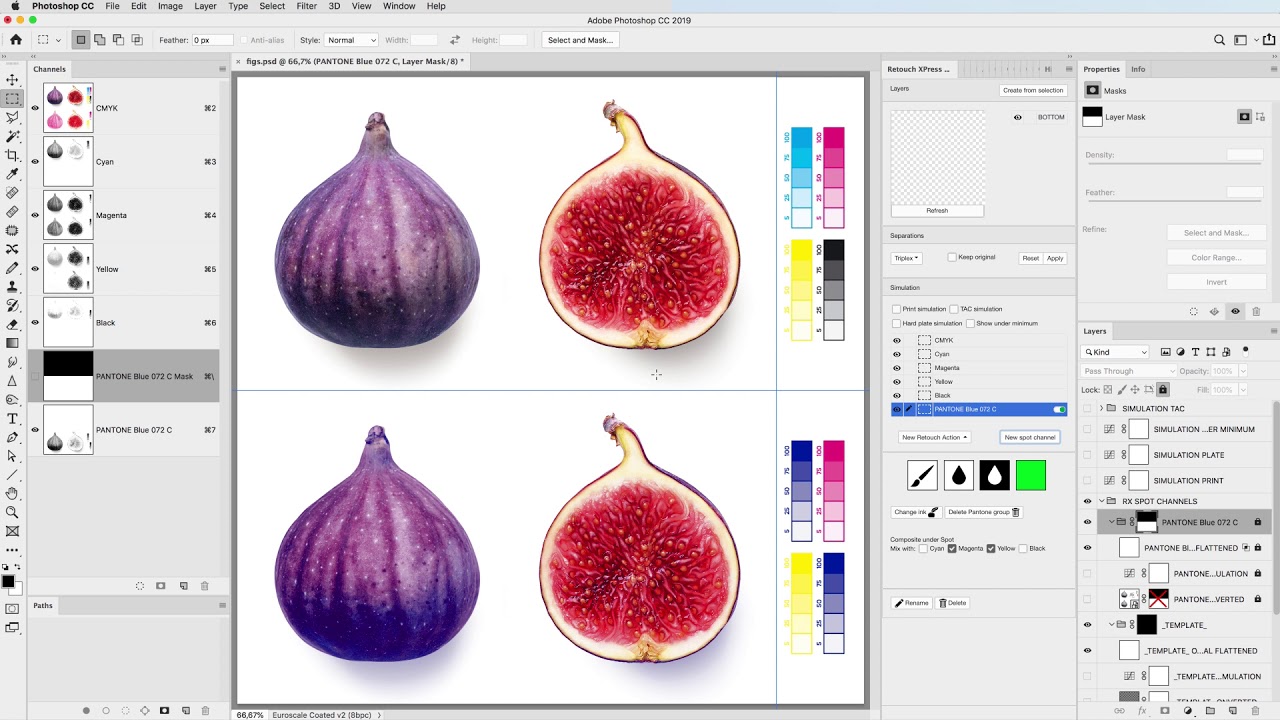Click the layer mask icon in Properties

pyautogui.click(x=1244, y=117)
